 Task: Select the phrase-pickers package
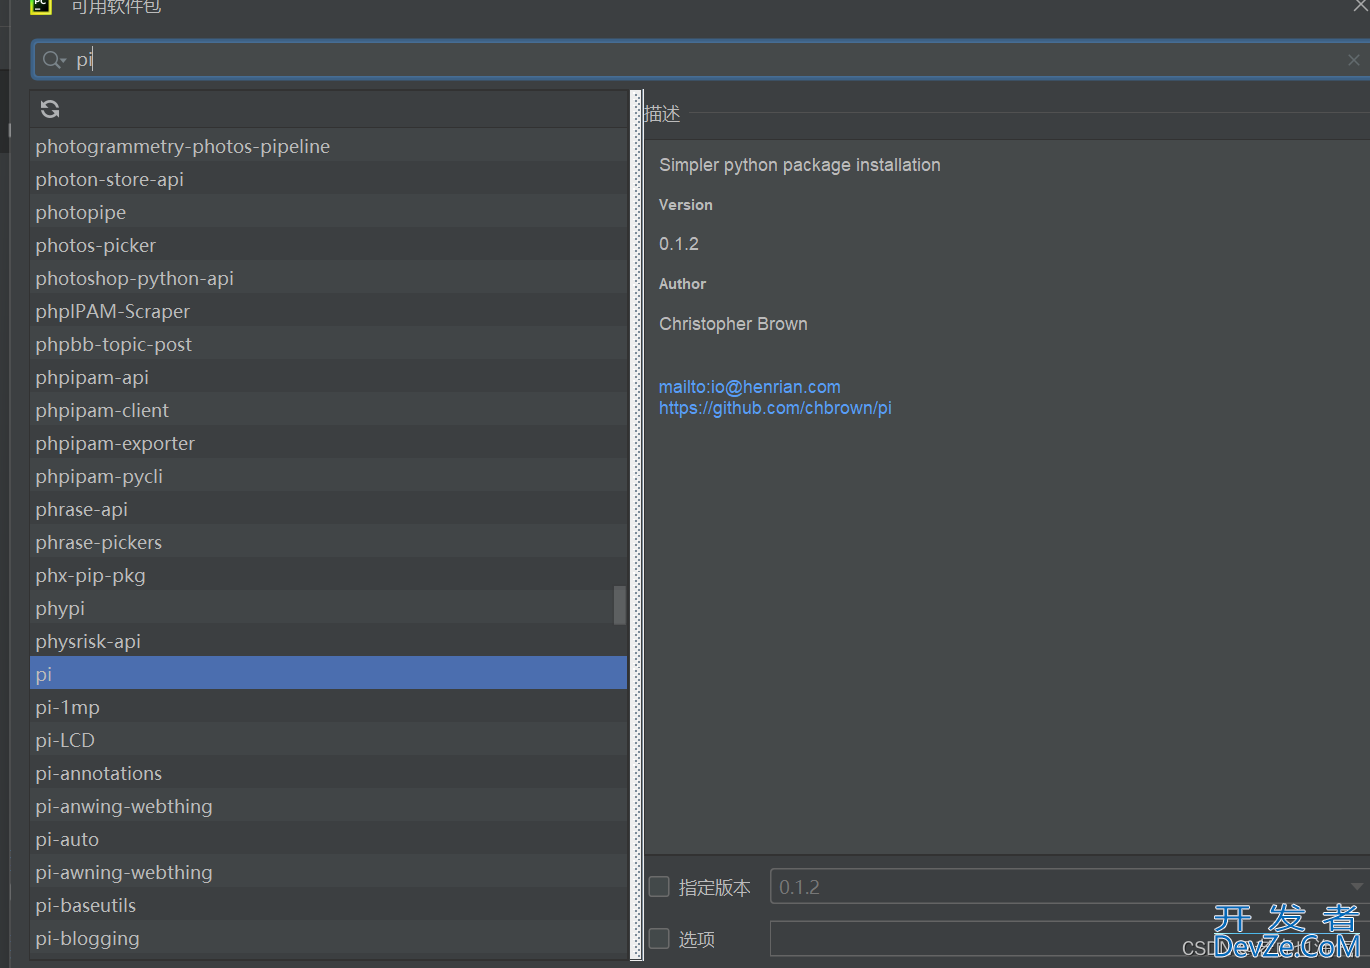(x=328, y=542)
